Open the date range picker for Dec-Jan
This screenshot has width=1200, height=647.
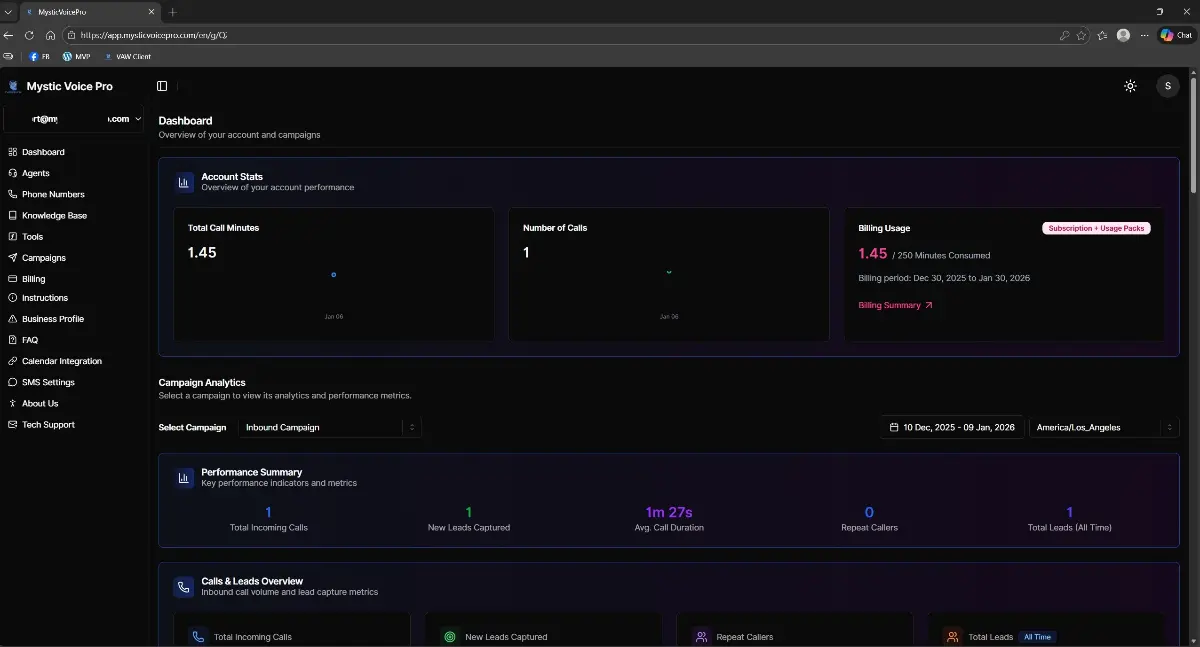click(951, 427)
